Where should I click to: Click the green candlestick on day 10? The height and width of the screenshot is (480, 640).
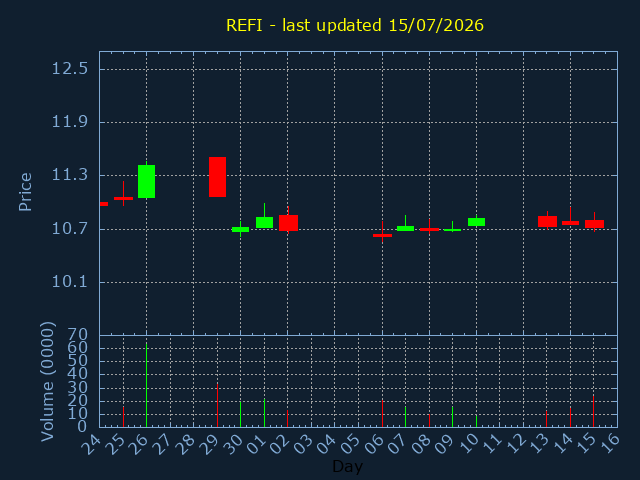[476, 222]
